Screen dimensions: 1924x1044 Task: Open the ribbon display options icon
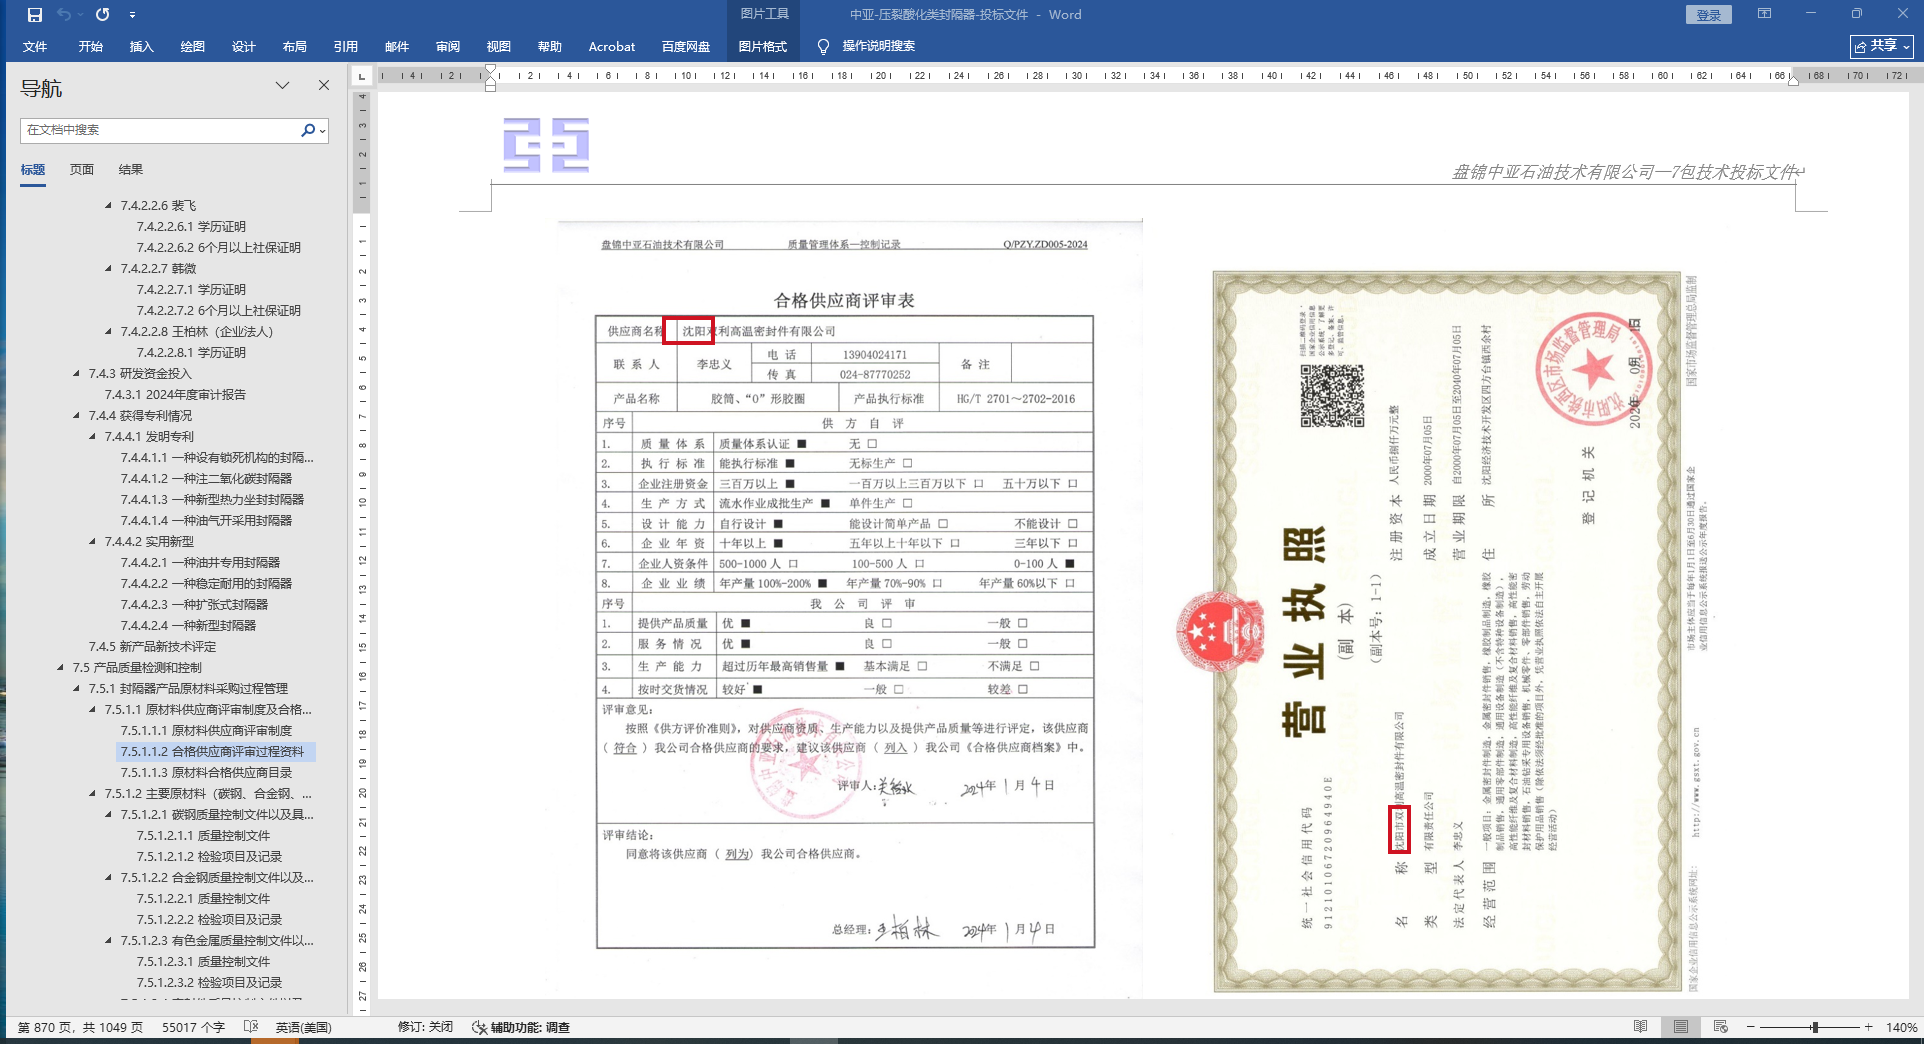tap(1764, 14)
